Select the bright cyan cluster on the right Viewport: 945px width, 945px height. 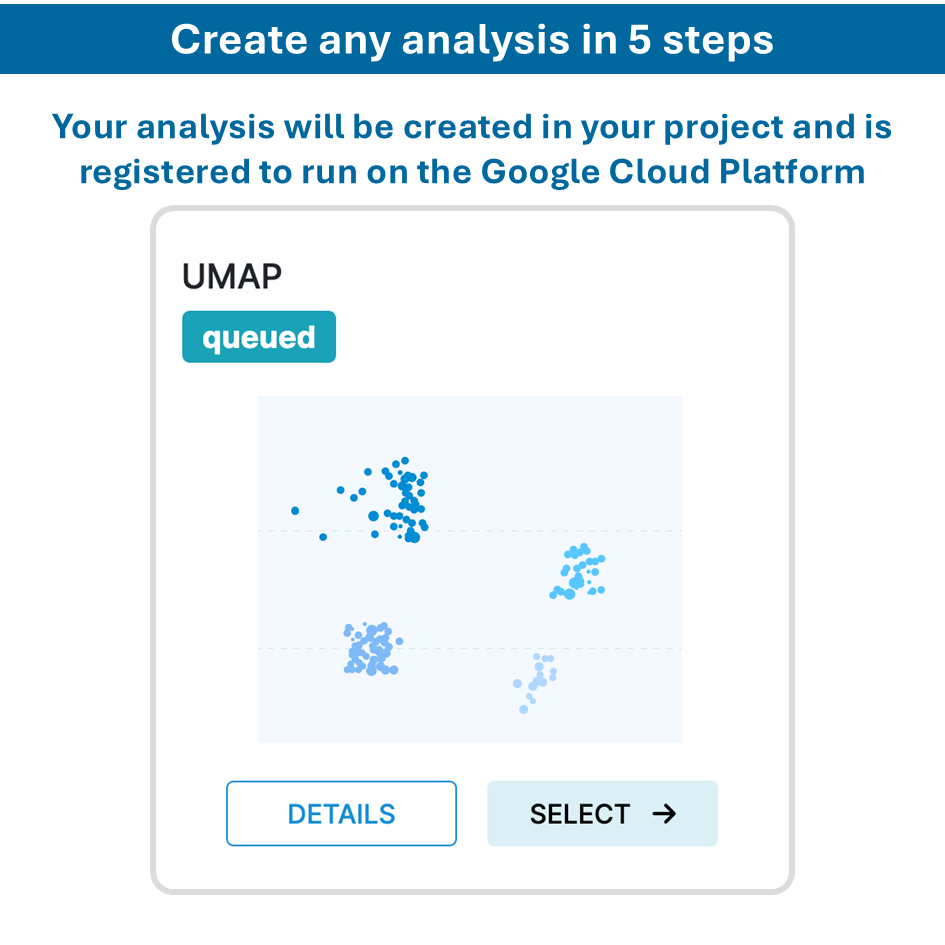click(x=578, y=573)
